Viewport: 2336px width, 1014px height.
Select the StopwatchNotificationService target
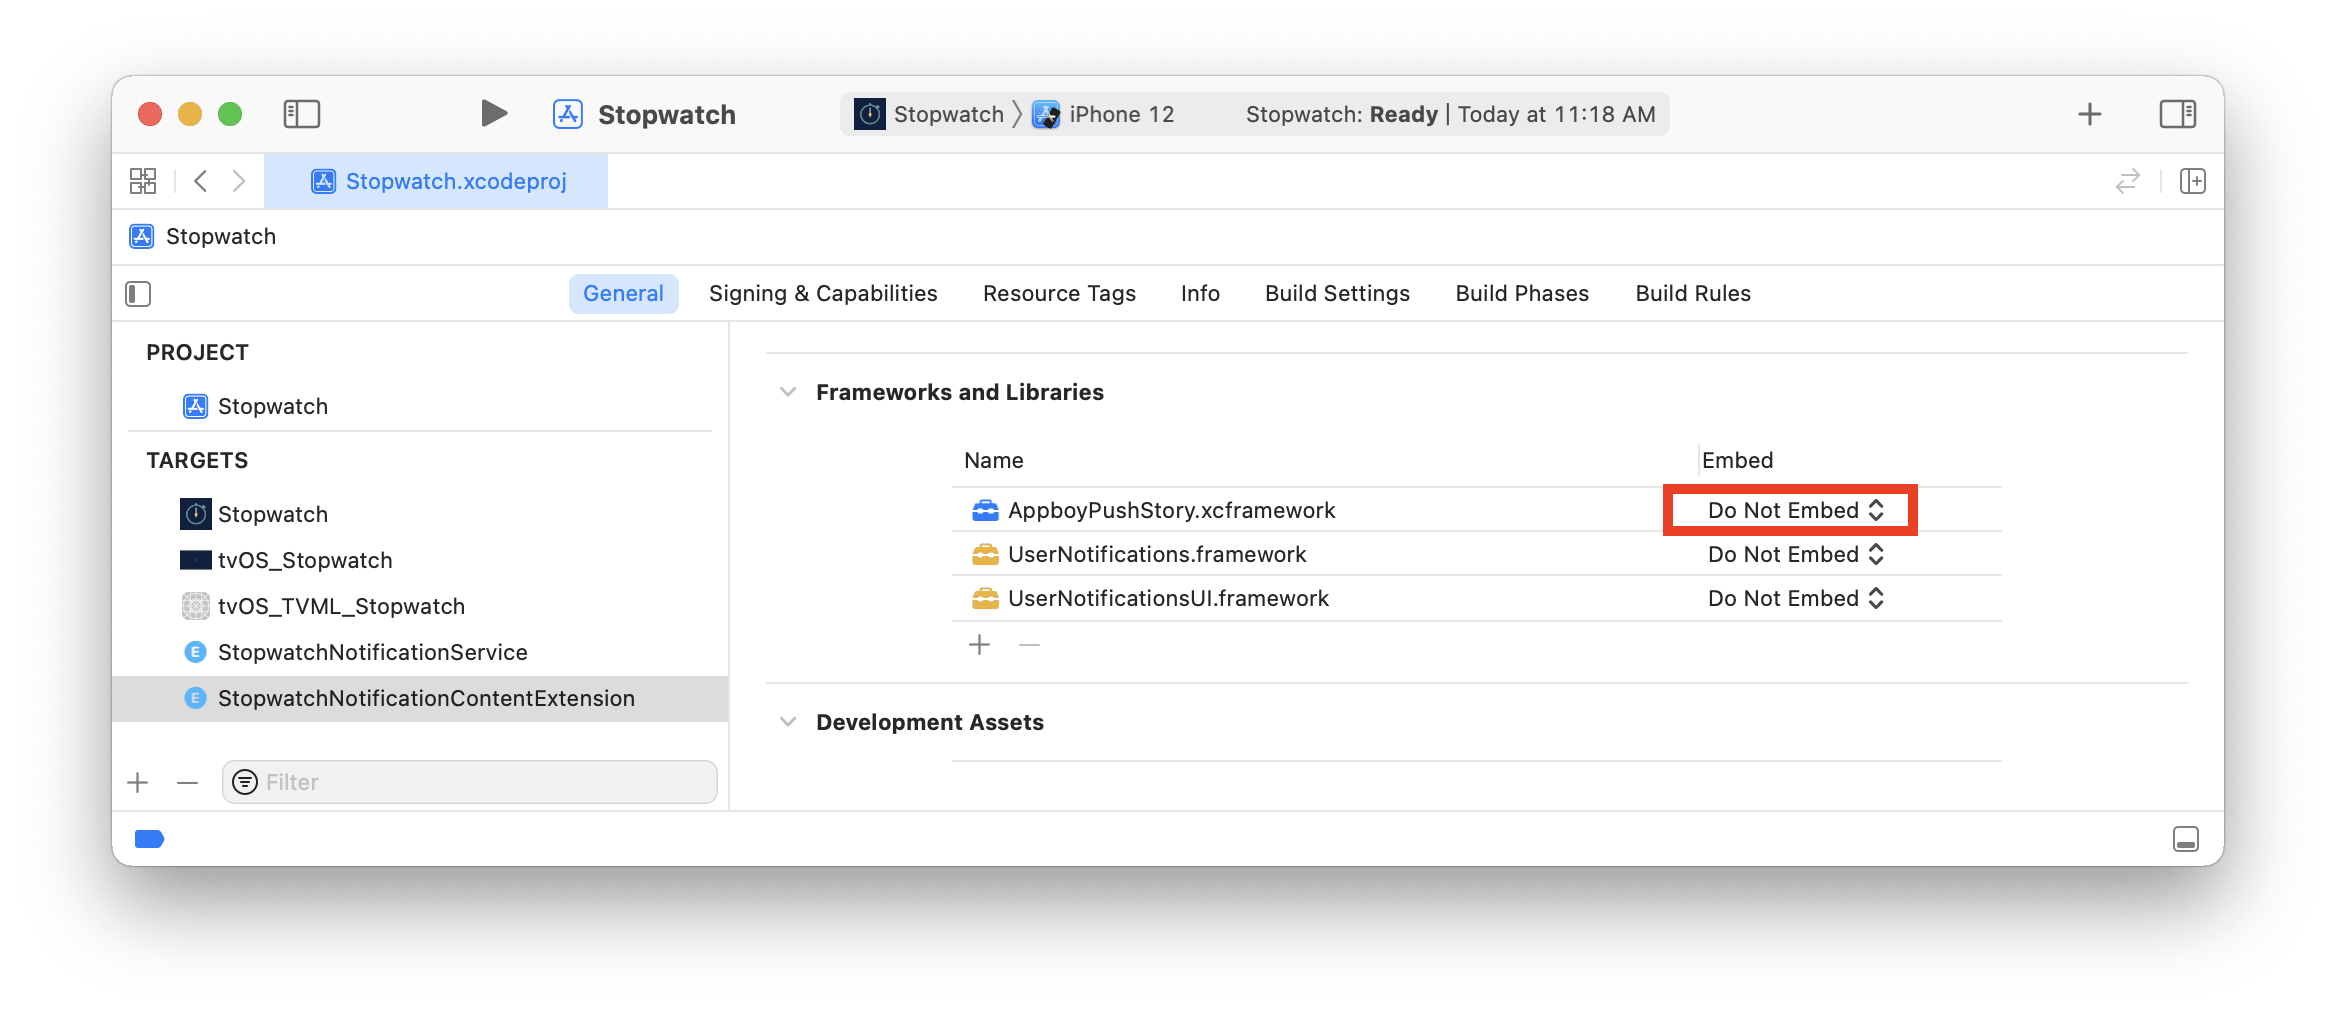tap(372, 652)
